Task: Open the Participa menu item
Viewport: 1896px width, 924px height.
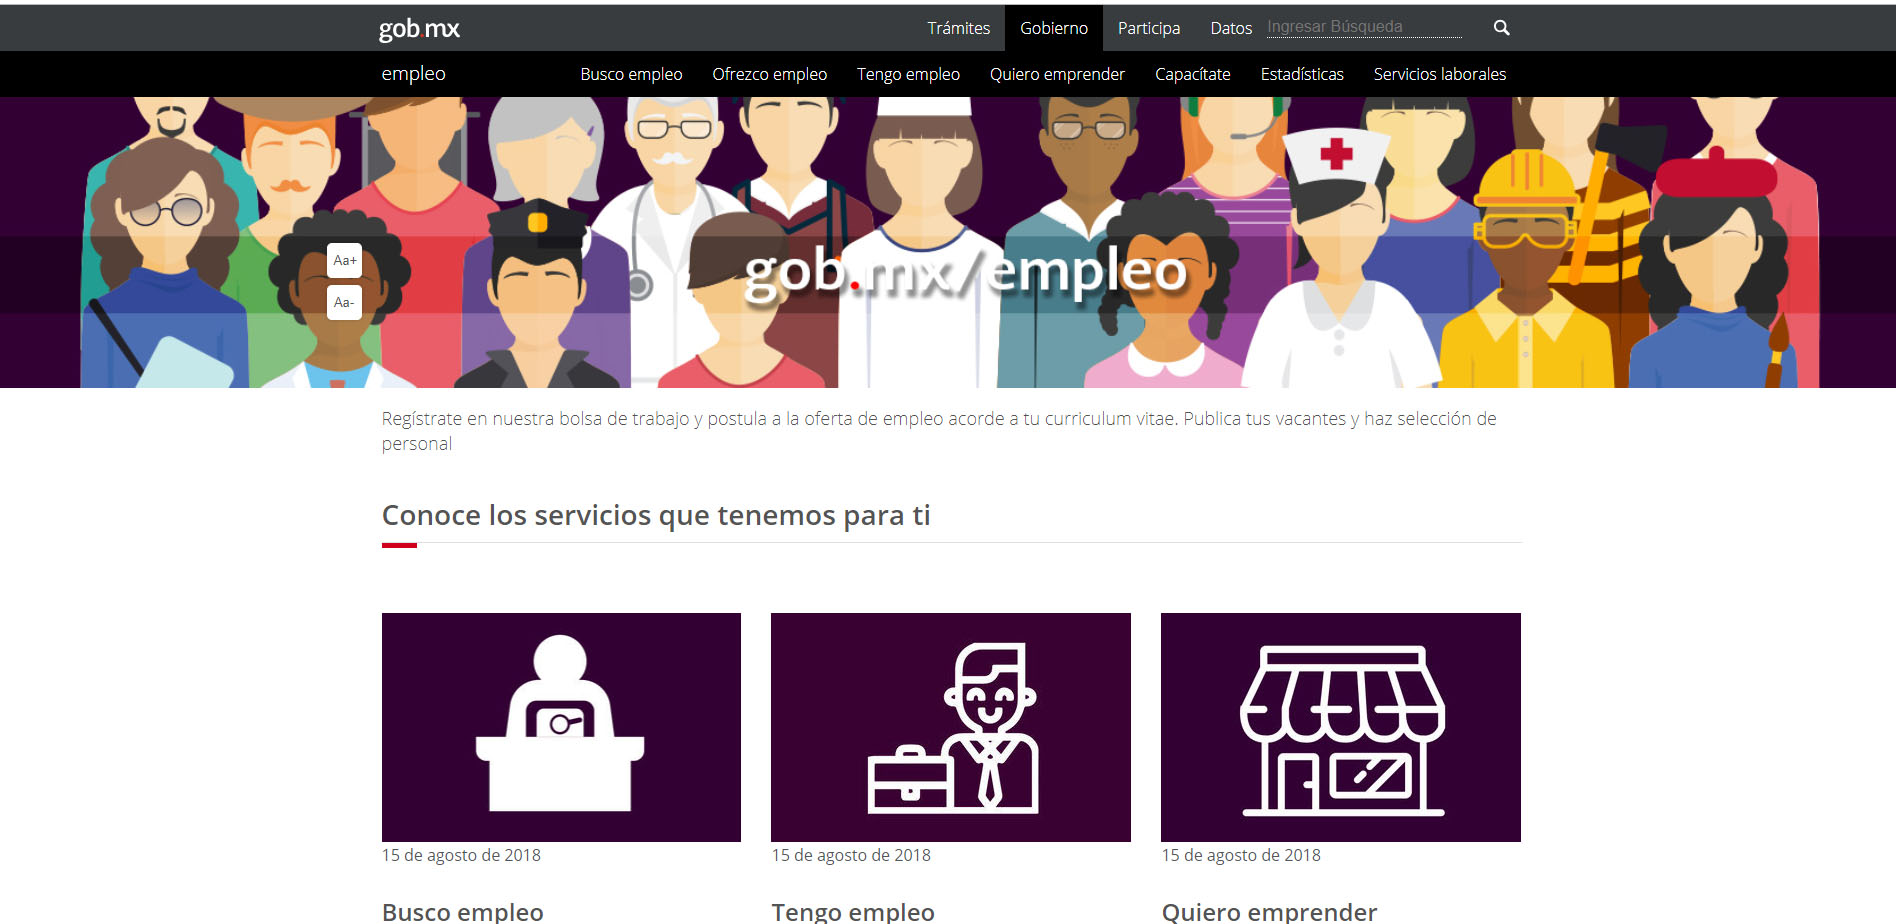Action: (x=1148, y=28)
